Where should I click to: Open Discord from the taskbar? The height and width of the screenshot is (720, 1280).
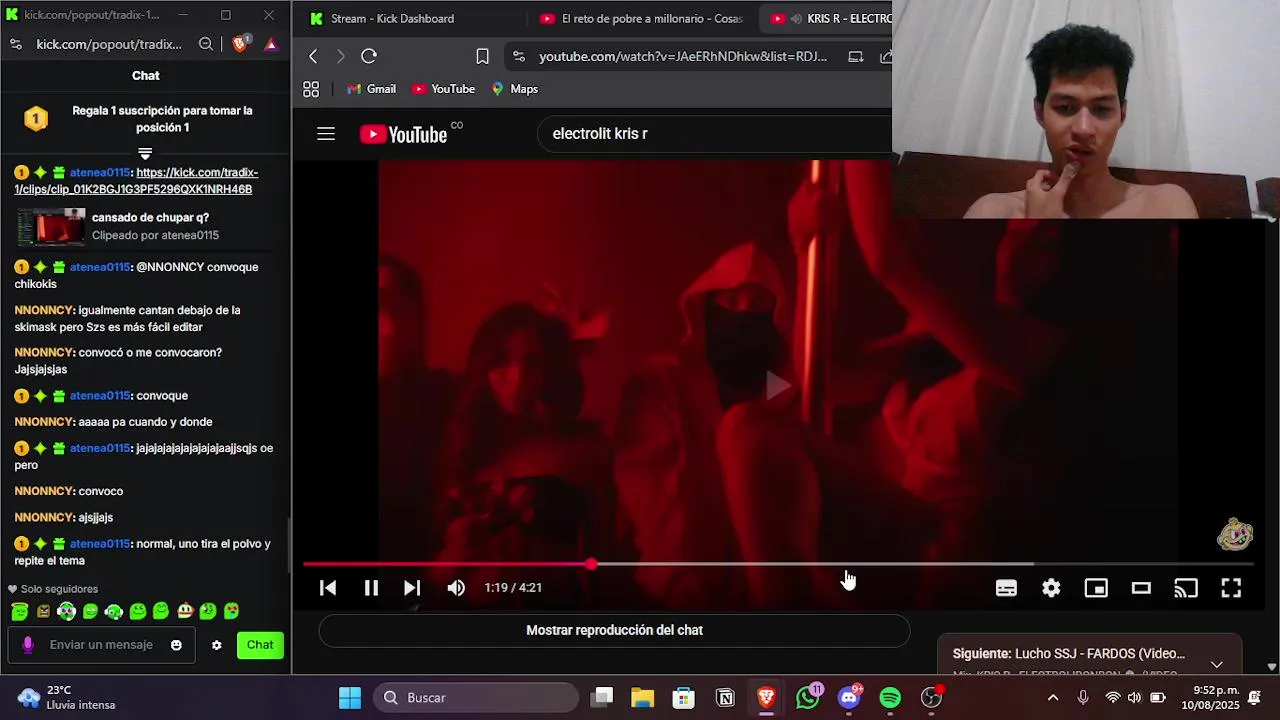850,697
